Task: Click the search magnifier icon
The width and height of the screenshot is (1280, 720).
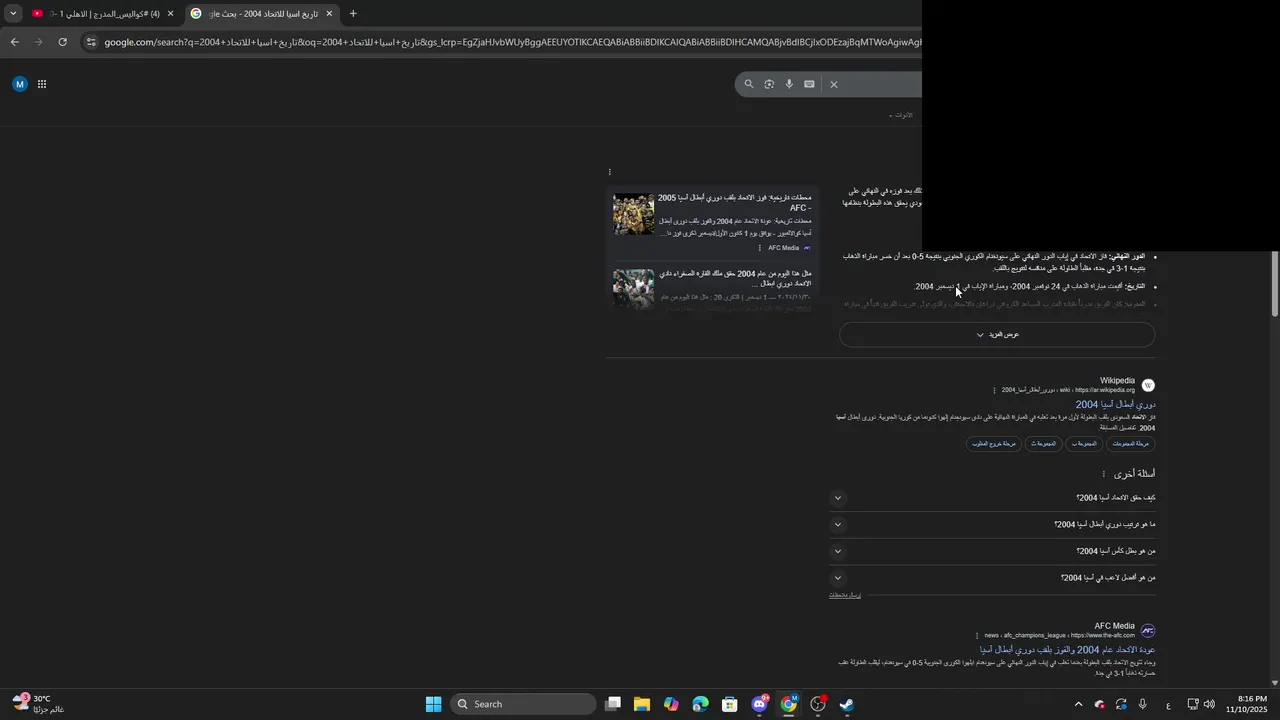Action: [748, 84]
